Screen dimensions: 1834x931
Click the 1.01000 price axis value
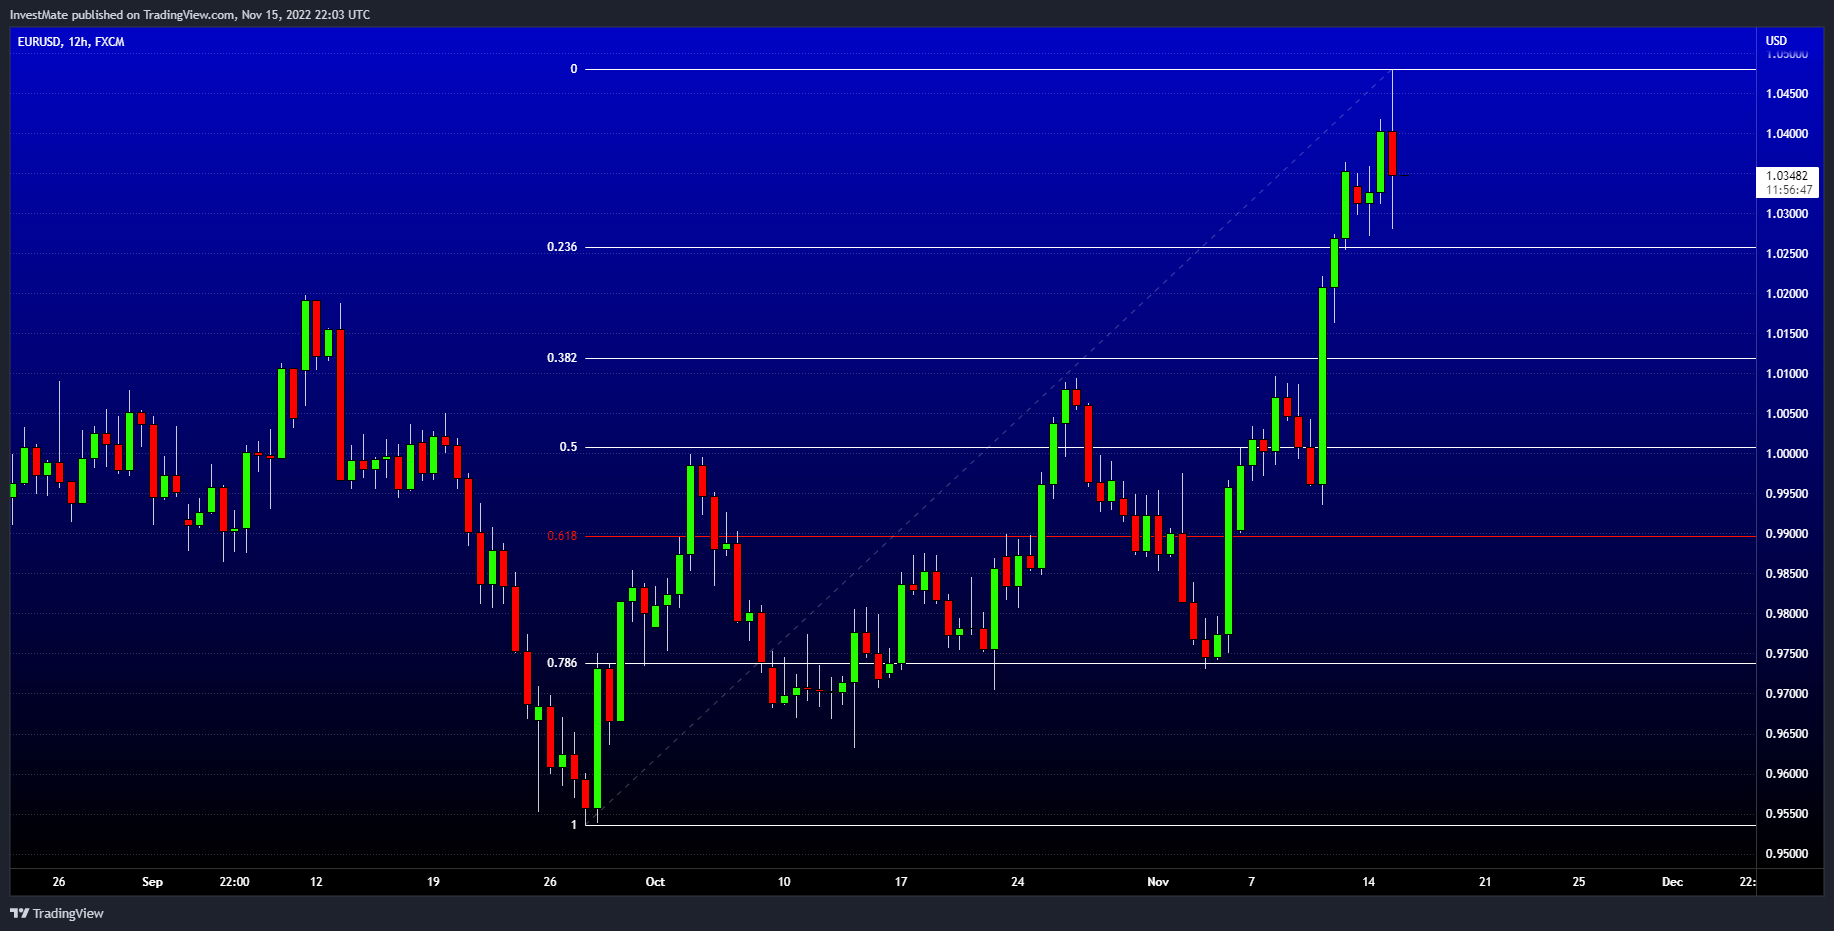click(1787, 374)
